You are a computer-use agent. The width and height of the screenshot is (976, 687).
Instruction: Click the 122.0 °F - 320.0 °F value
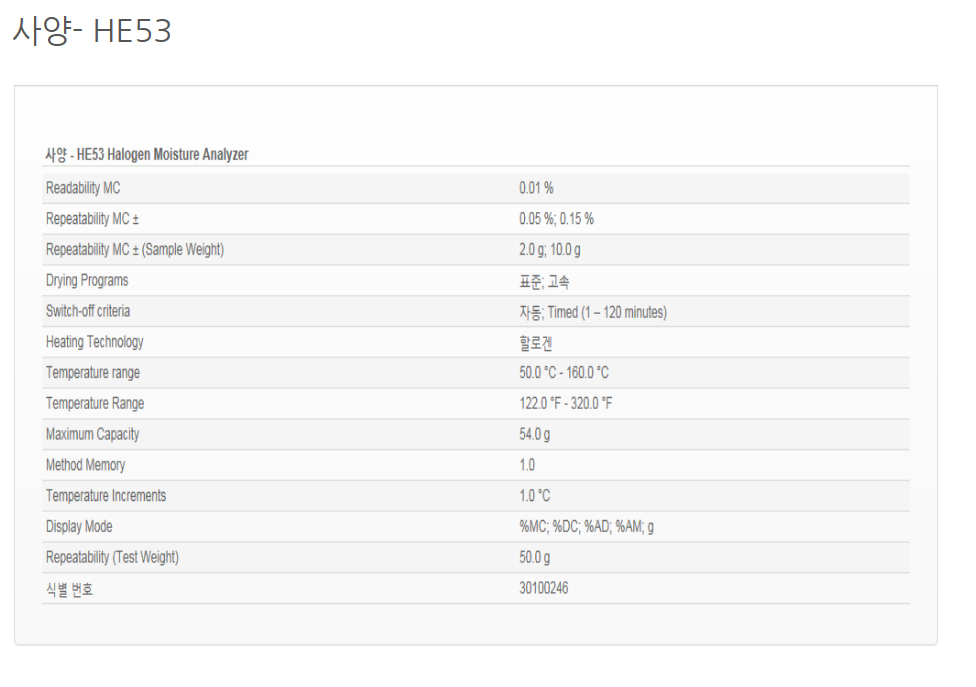(564, 404)
